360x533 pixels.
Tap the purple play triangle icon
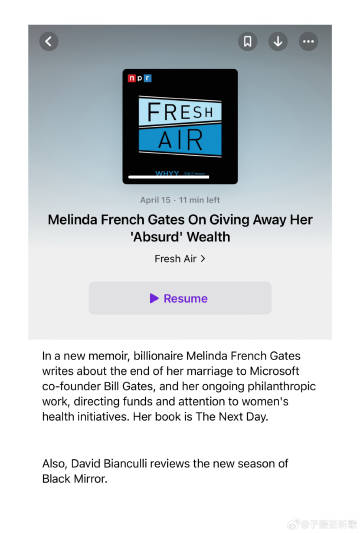[154, 298]
